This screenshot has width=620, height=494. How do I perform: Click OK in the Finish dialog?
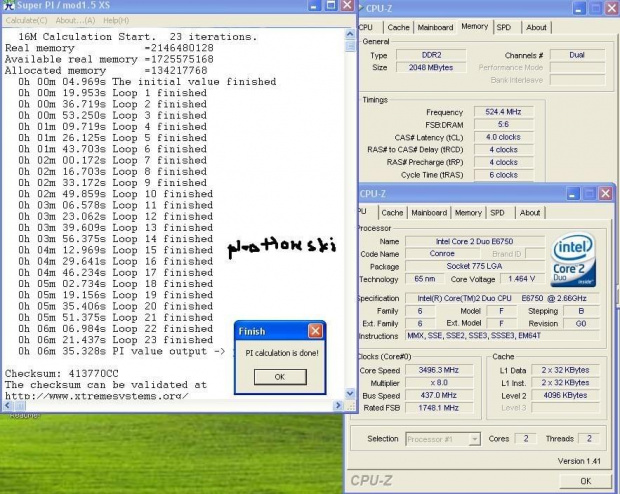[x=280, y=377]
